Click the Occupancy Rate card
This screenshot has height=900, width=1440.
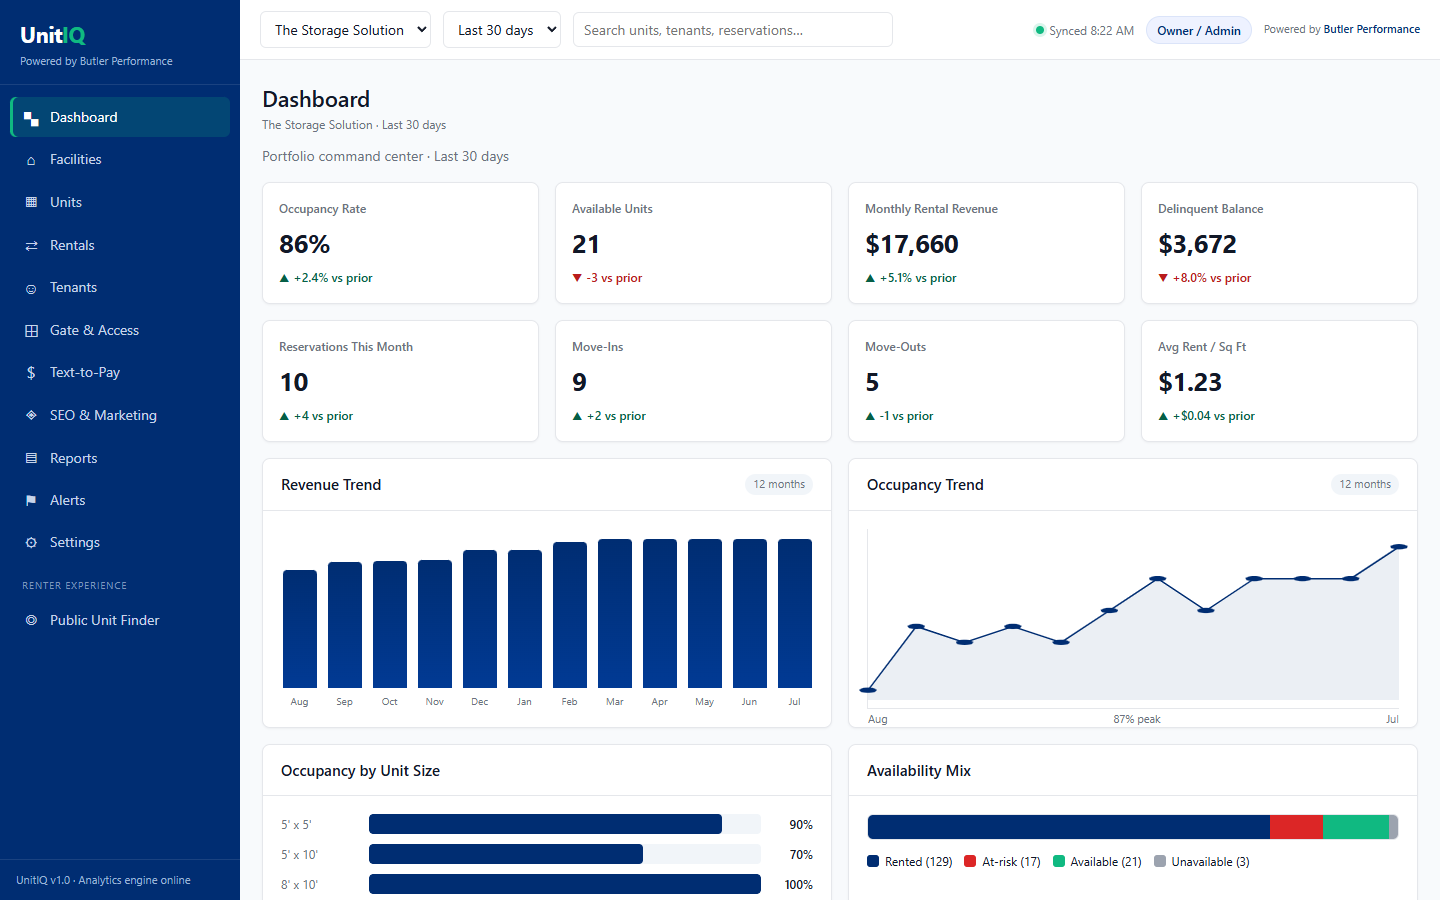click(400, 243)
